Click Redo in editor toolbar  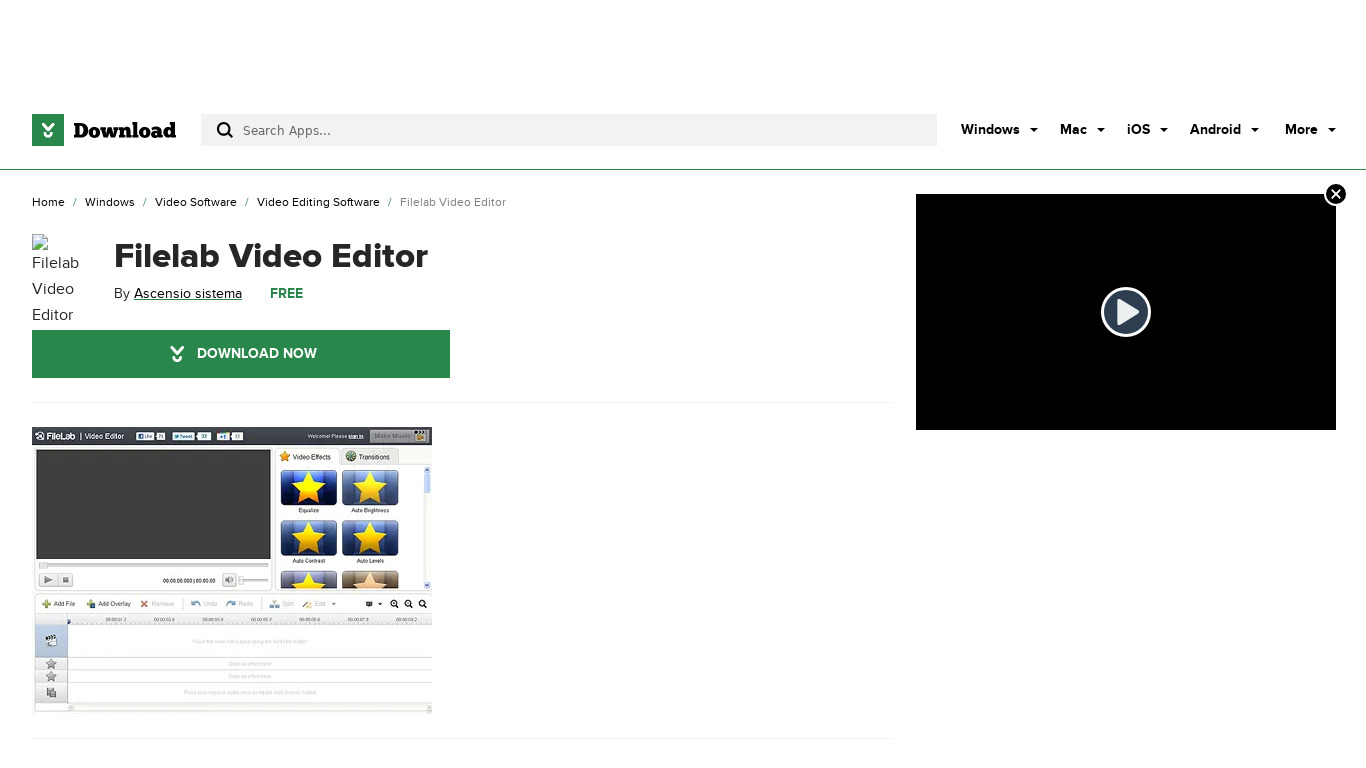tap(239, 604)
